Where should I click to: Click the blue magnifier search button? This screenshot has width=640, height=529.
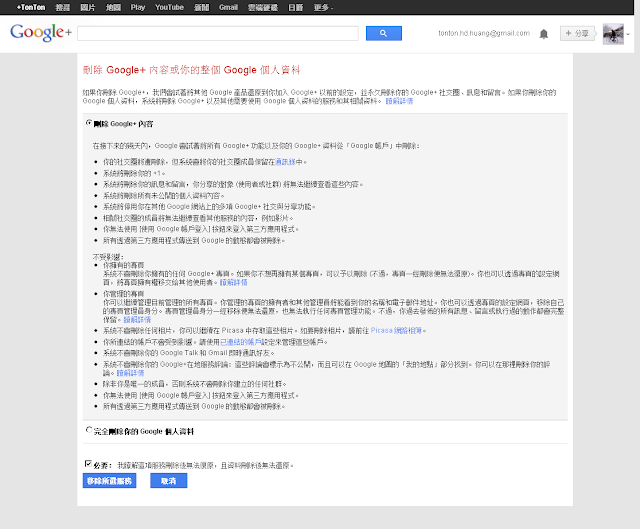pos(384,33)
